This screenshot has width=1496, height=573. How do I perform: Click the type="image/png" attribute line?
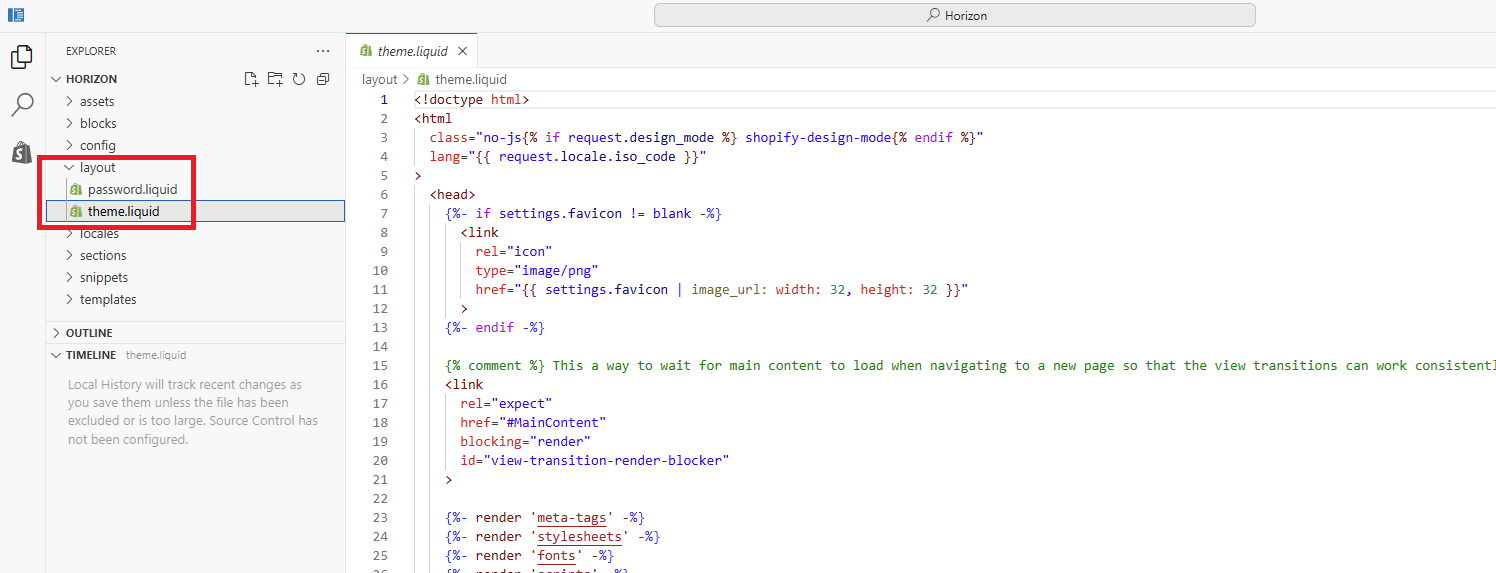point(537,271)
